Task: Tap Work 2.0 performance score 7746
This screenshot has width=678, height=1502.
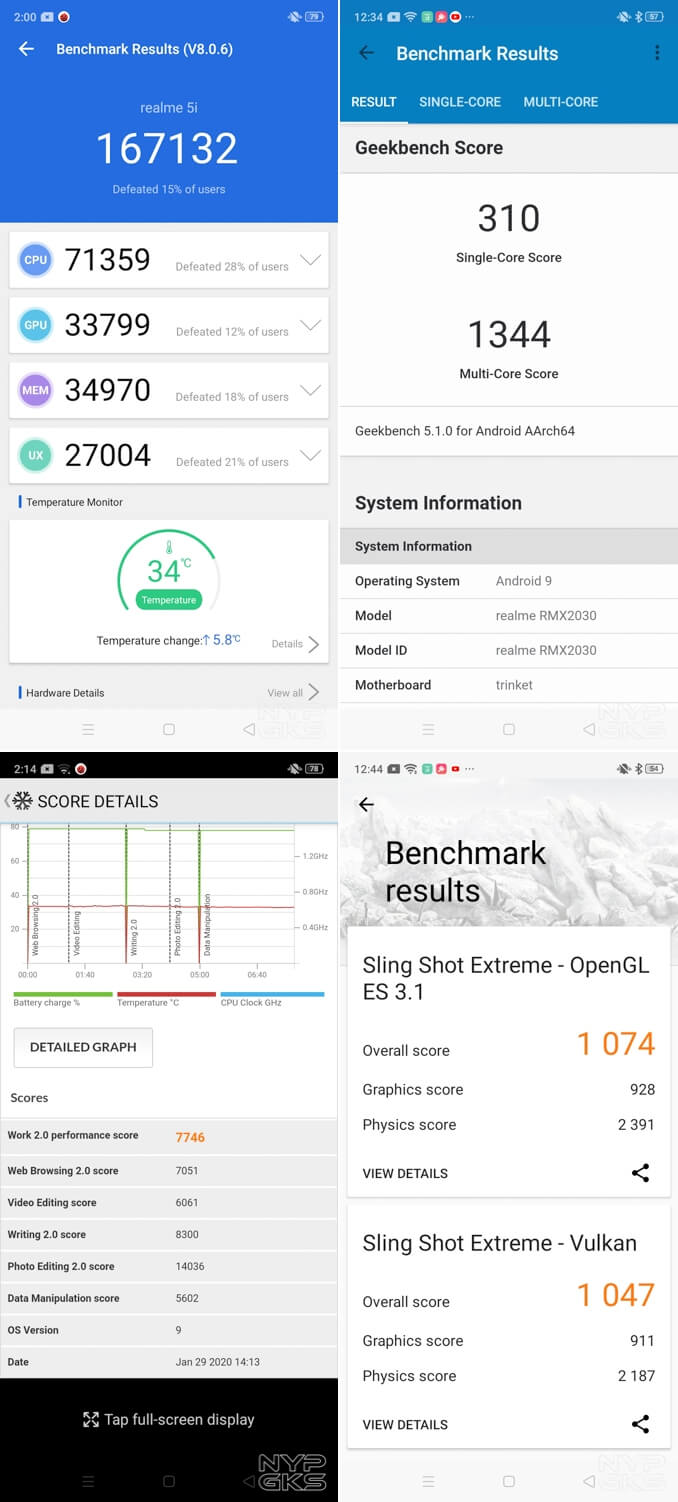Action: point(169,1136)
